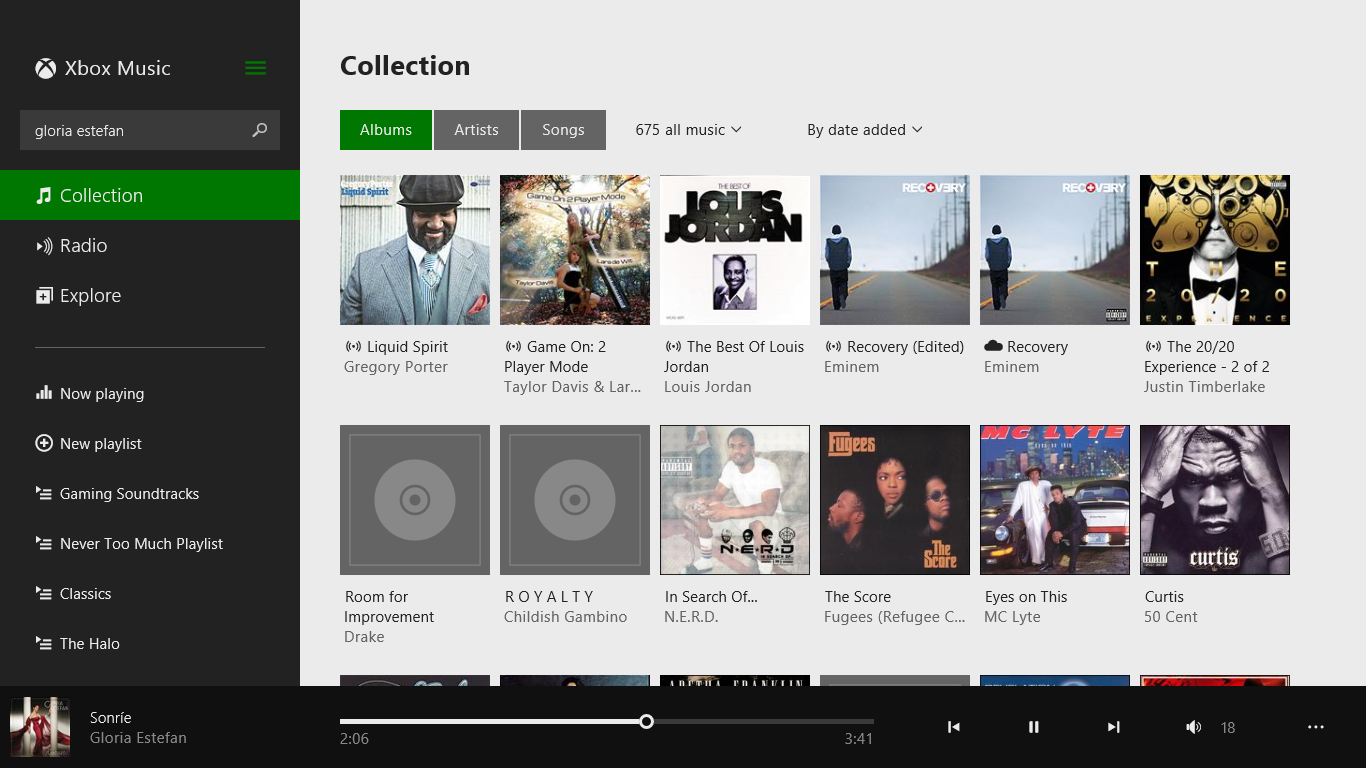Open The Score album cover

(895, 500)
